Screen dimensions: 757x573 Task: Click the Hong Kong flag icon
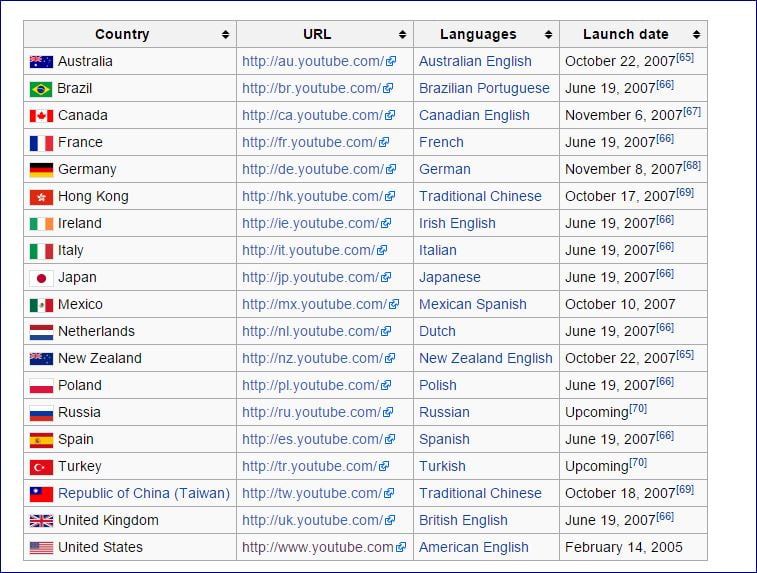(41, 196)
